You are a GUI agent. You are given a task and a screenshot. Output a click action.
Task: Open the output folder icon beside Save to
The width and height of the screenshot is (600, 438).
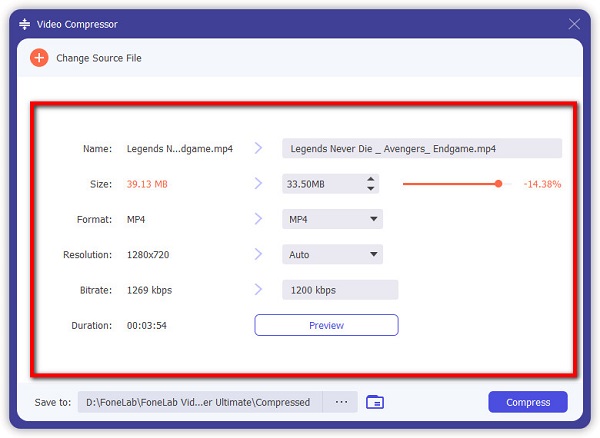[x=375, y=402]
